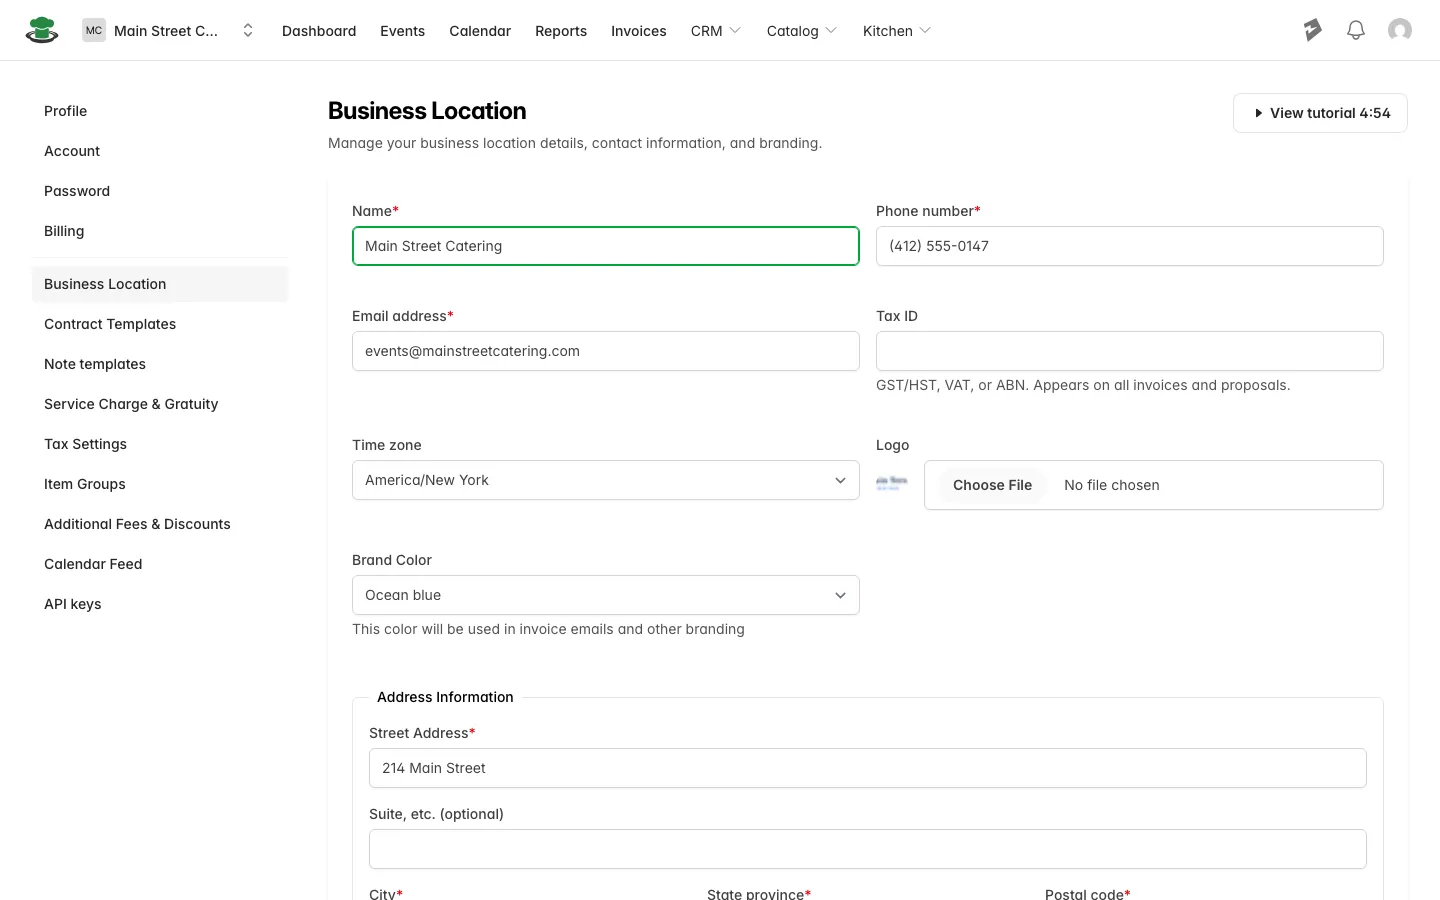Click the empty Tax ID field

1130,351
